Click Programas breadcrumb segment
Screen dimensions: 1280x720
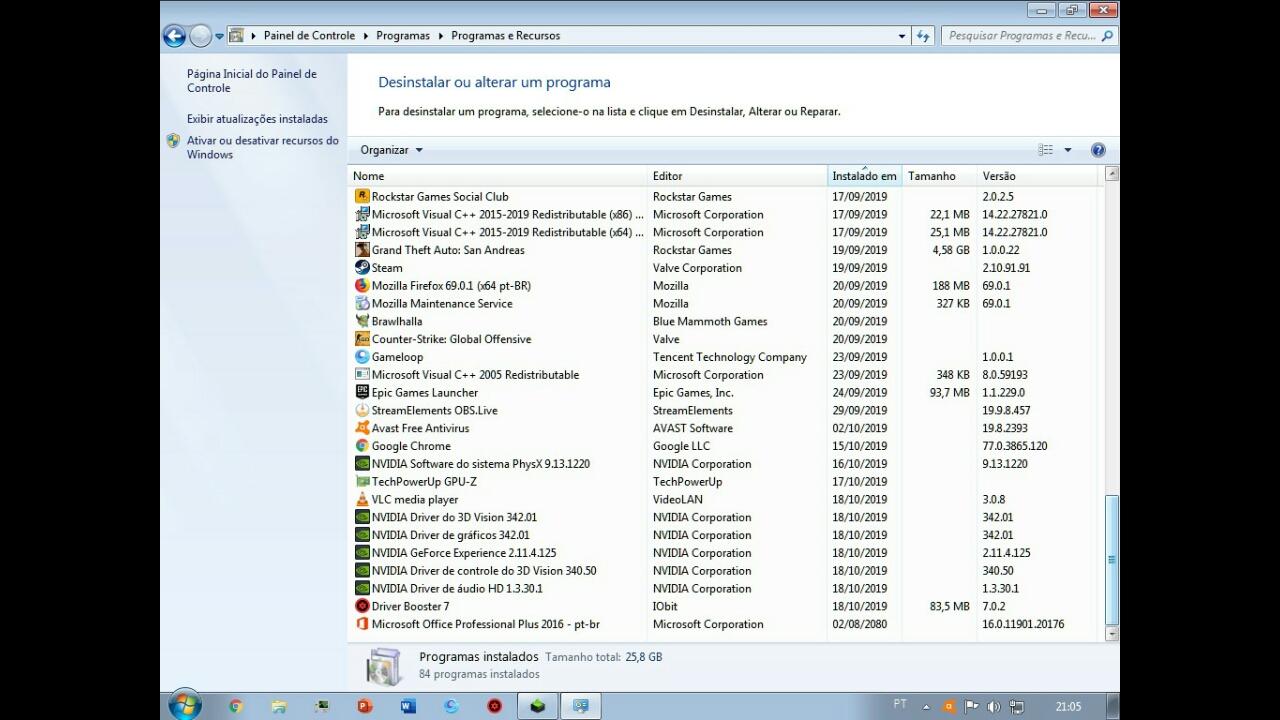click(x=403, y=36)
